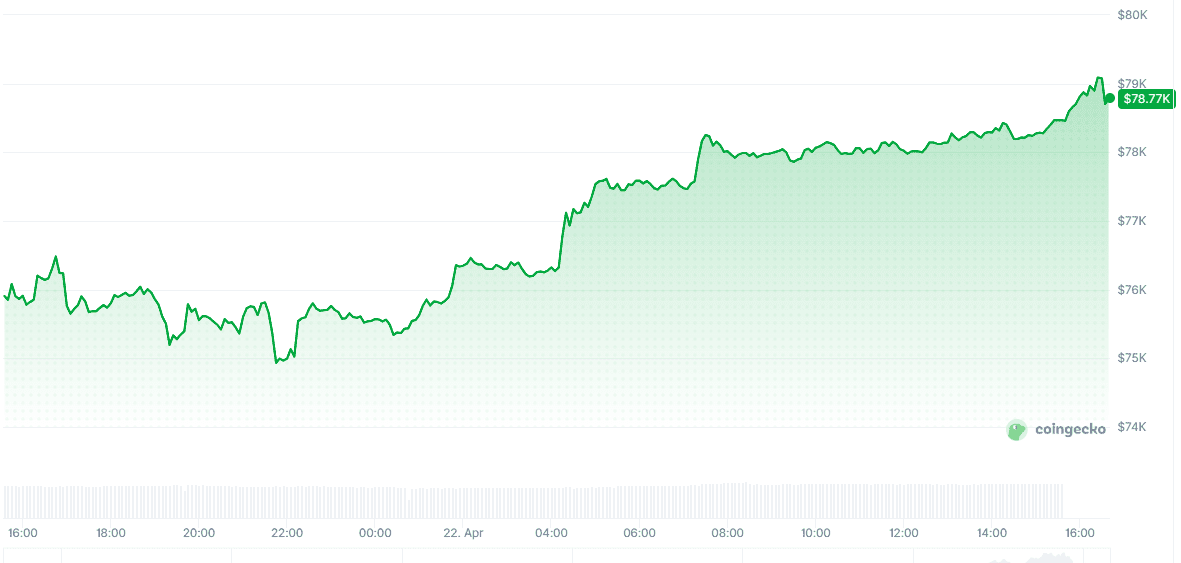The width and height of the screenshot is (1181, 563).
Task: Click the $75K price axis label
Action: pyautogui.click(x=1132, y=358)
